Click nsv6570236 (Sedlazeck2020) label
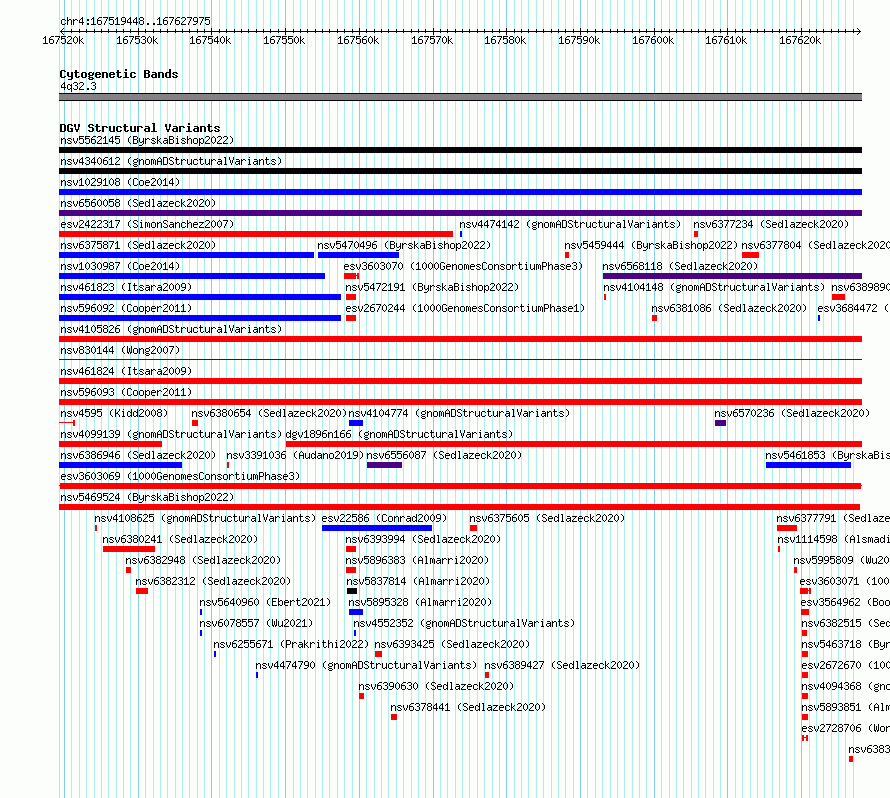890x798 pixels. 792,413
